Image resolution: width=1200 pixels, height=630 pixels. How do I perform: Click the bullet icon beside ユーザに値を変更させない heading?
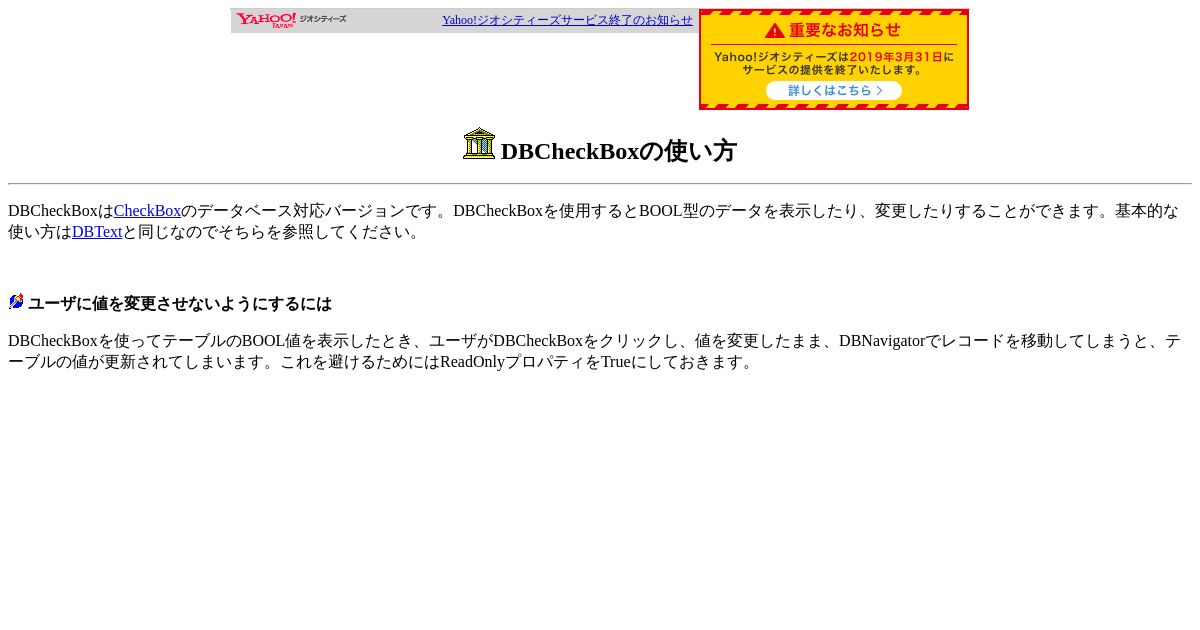[16, 301]
